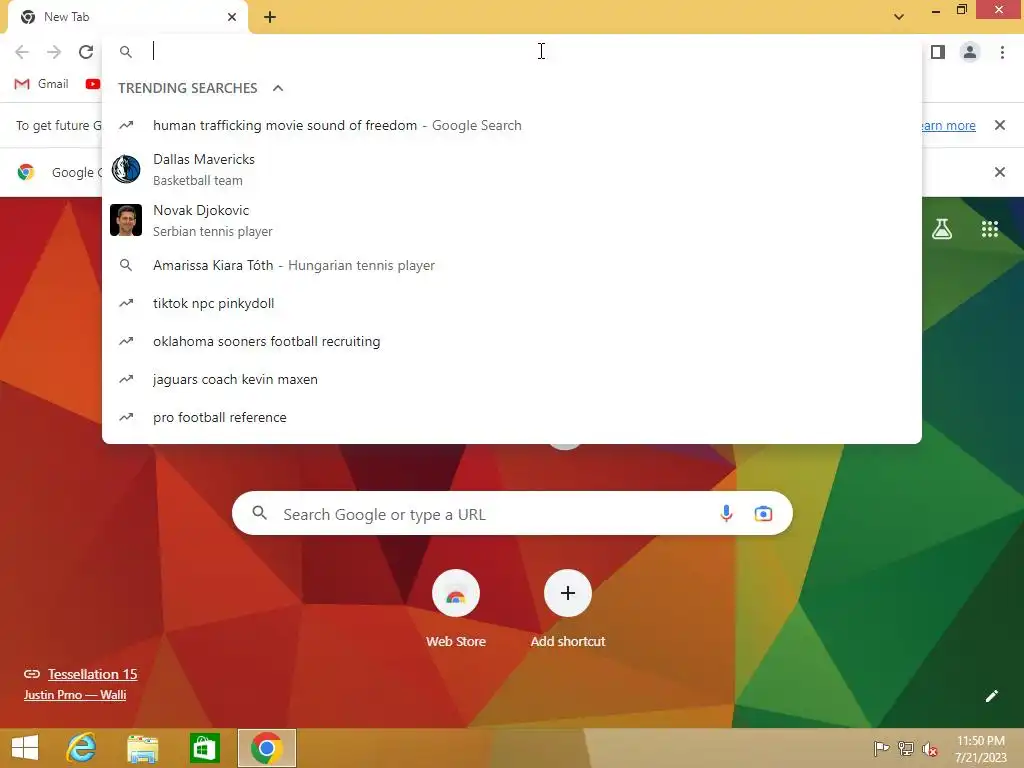Click the Add shortcut button
This screenshot has width=1024, height=768.
point(568,608)
